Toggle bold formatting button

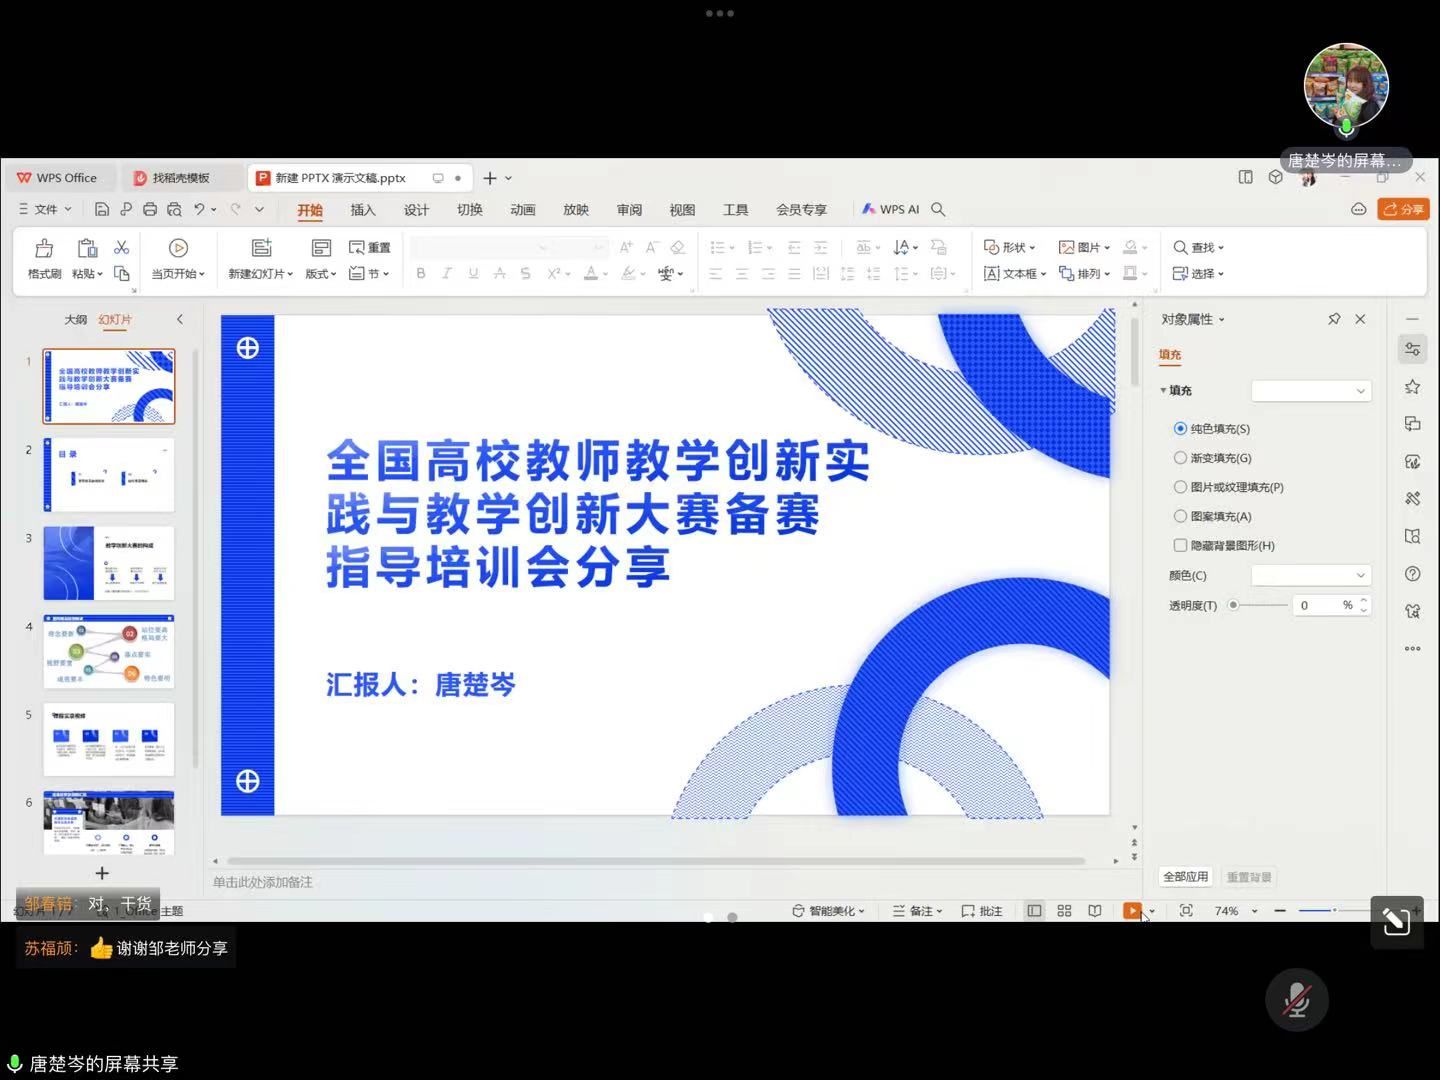pyautogui.click(x=421, y=273)
